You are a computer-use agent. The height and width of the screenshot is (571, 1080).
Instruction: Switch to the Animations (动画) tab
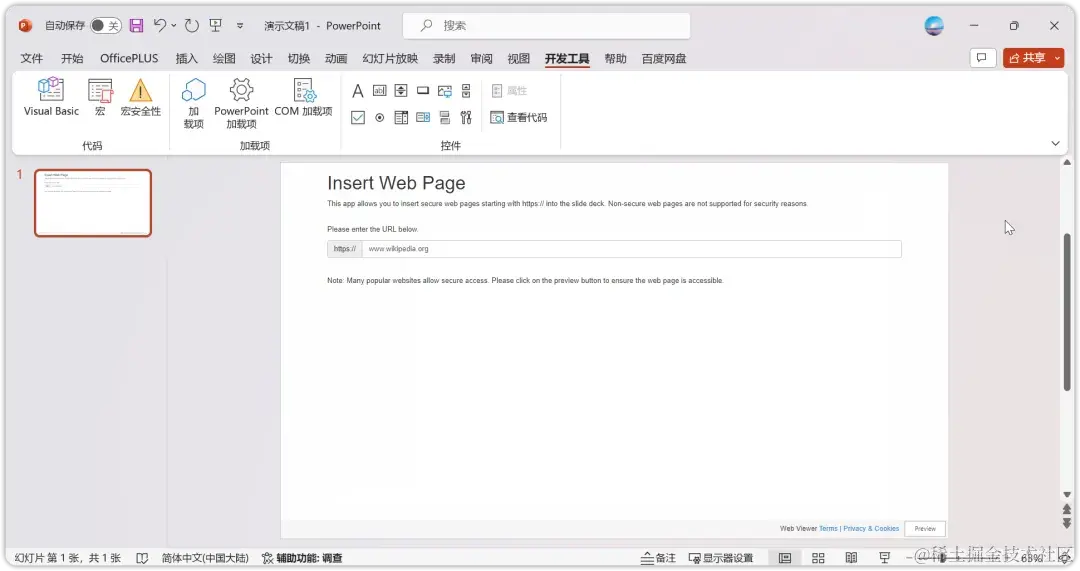pos(335,59)
